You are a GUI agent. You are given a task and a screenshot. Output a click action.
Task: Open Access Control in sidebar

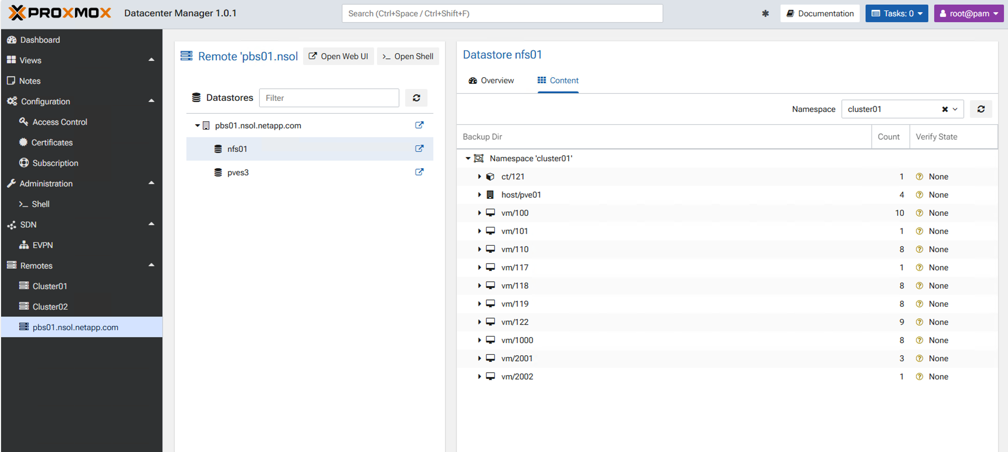[x=59, y=122]
